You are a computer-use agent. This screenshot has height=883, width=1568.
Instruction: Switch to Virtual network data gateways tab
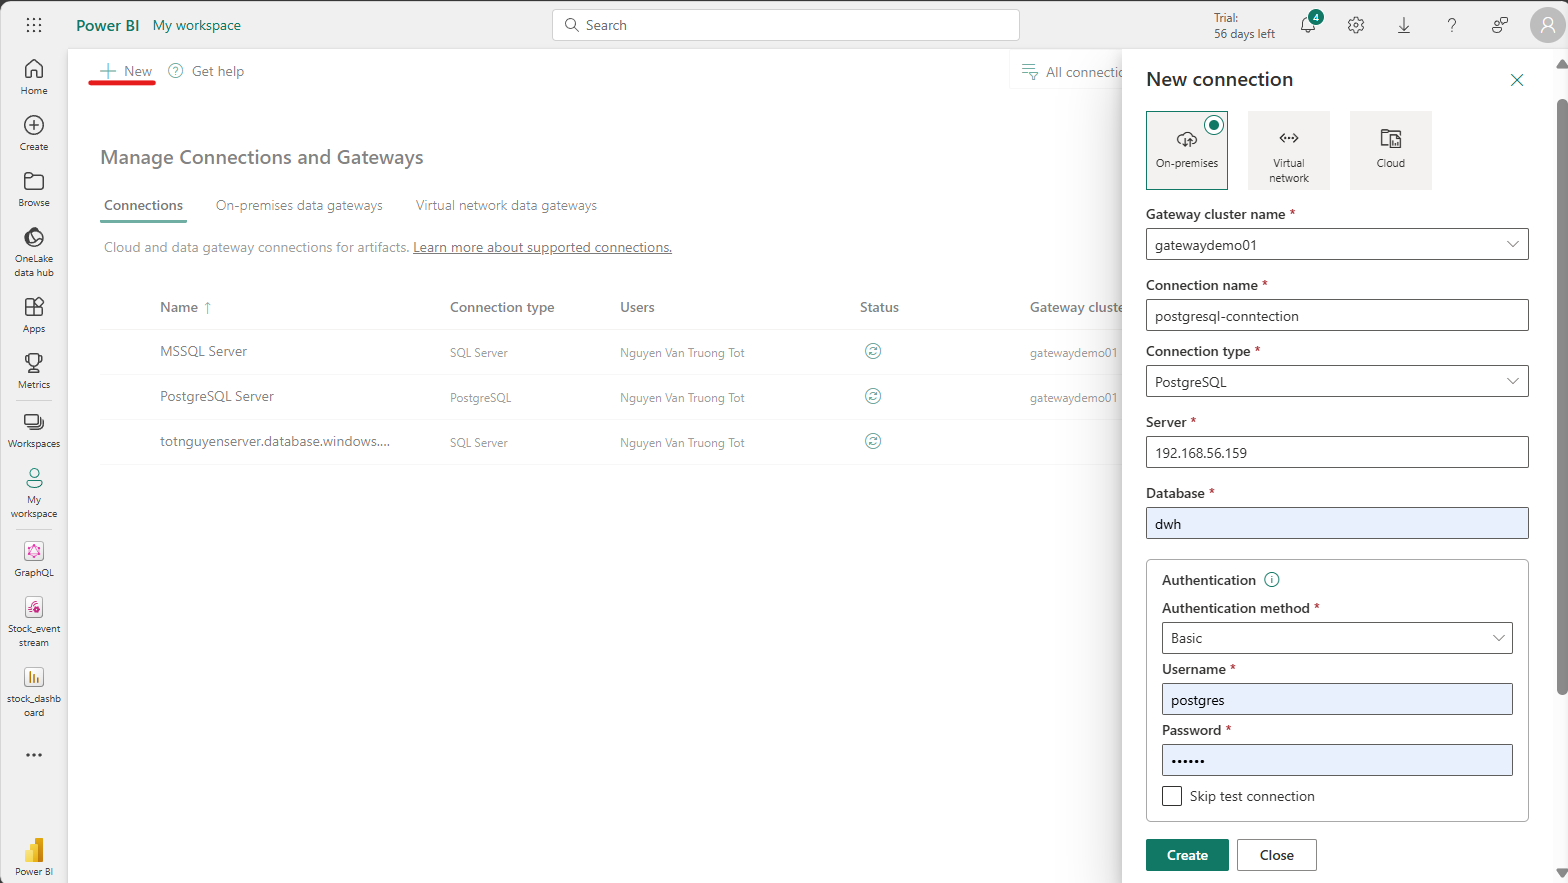pos(506,206)
